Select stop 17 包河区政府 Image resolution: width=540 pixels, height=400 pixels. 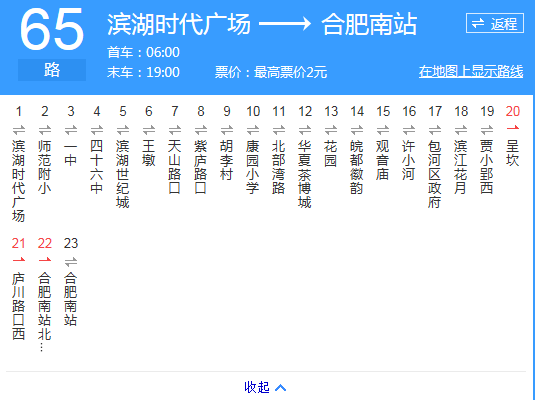tap(435, 174)
